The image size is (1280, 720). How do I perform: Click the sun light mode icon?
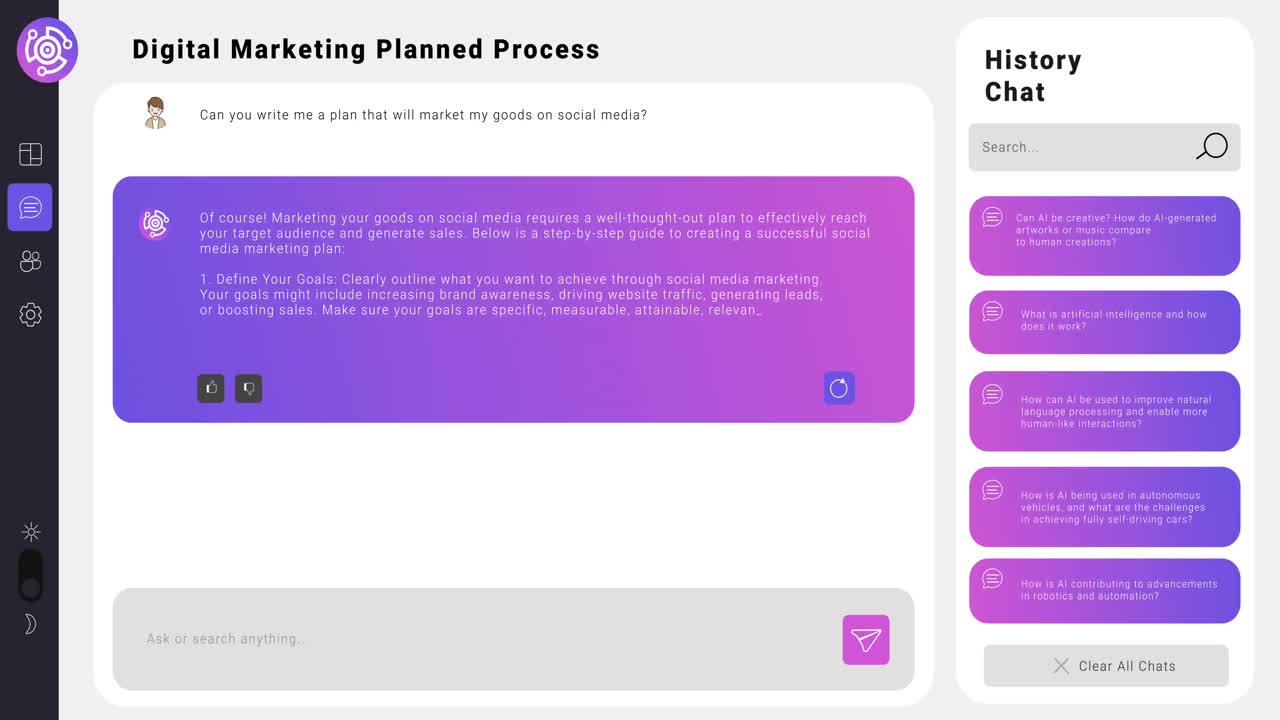point(31,531)
